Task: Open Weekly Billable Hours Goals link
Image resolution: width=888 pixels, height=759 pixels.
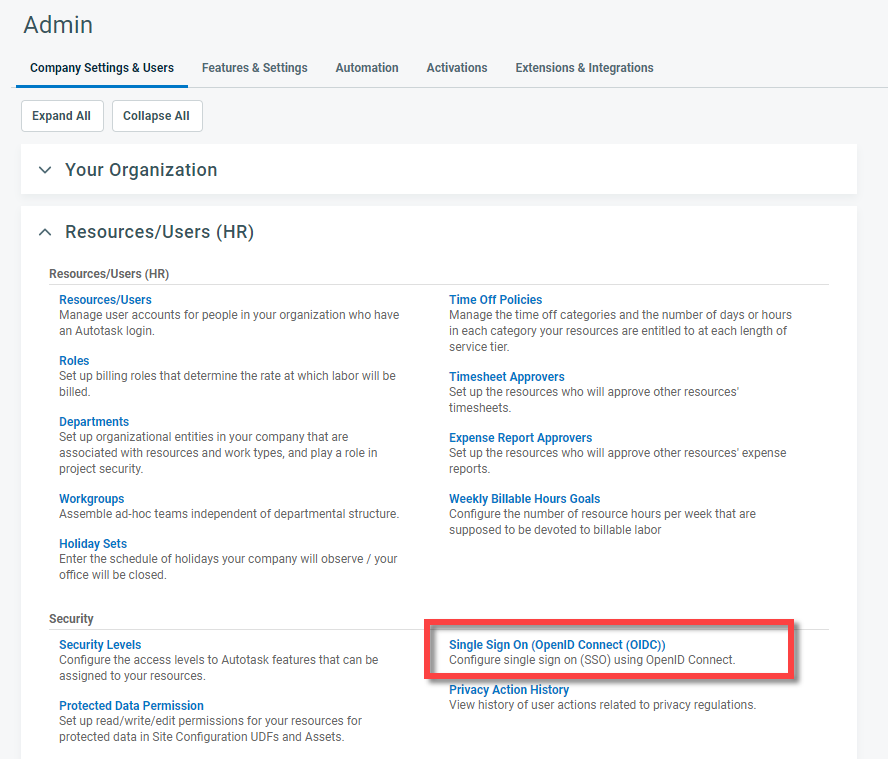Action: [x=524, y=499]
